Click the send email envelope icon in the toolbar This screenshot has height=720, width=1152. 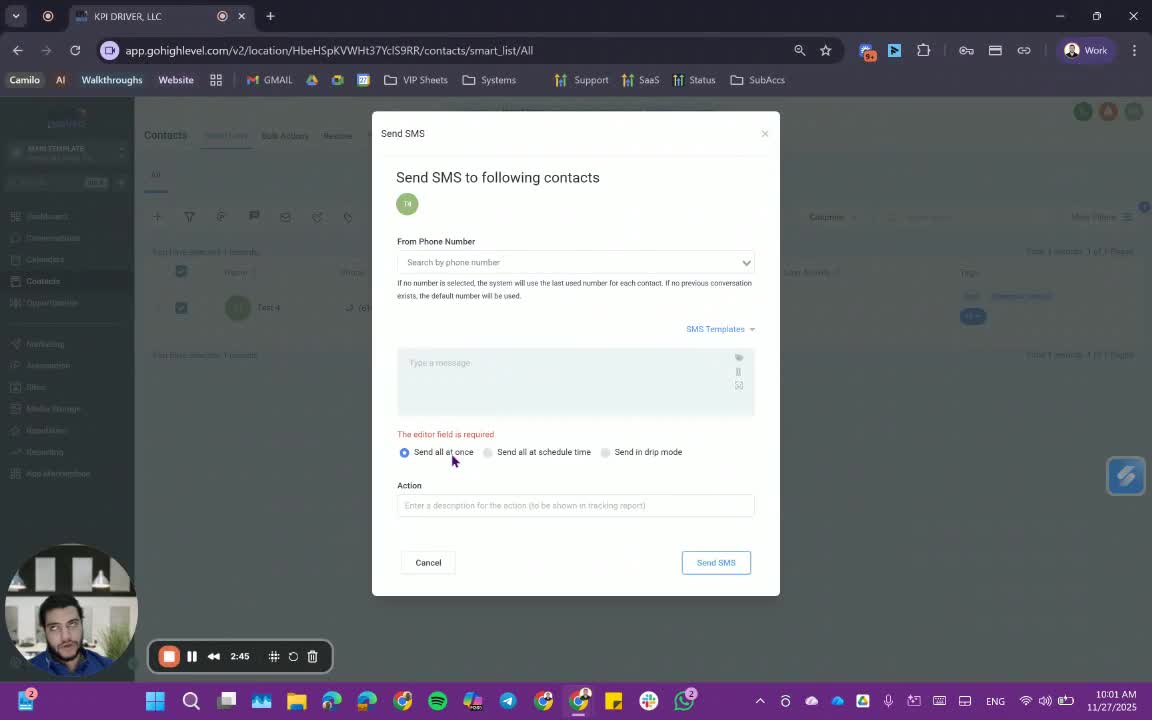285,217
